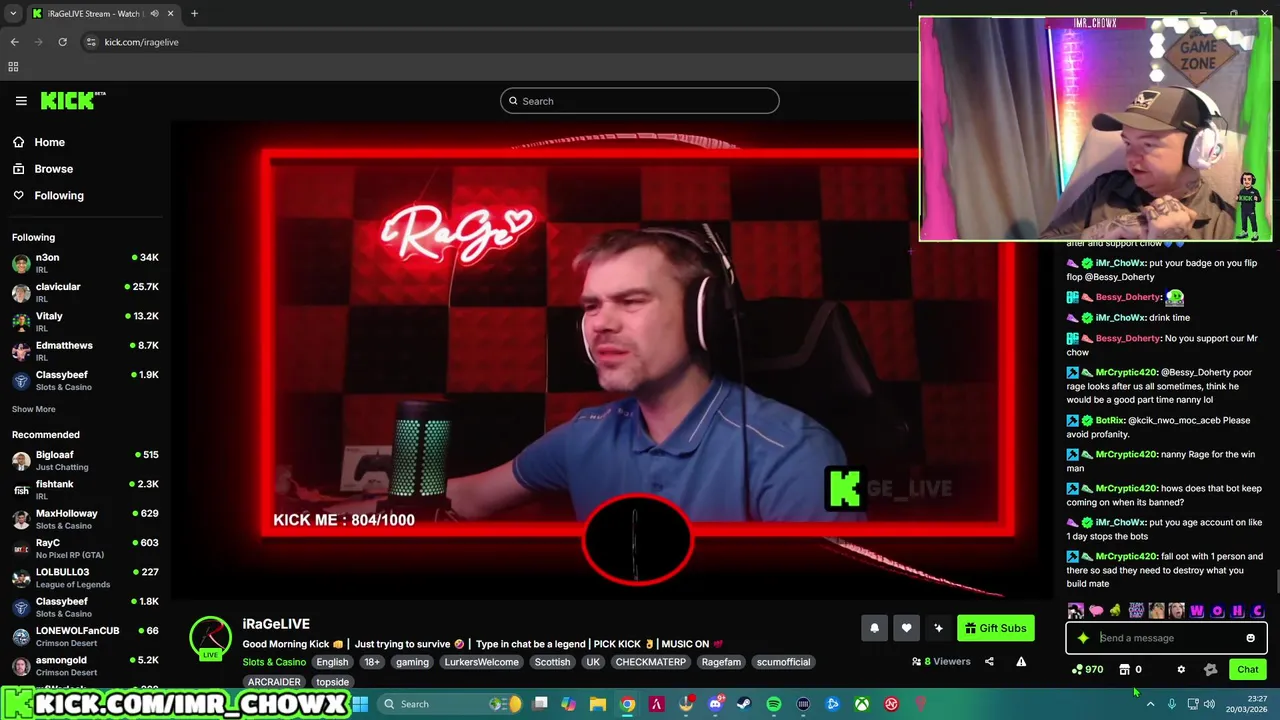Screen dimensions: 1280x720
Task: Focus the Kick search box
Action: [640, 101]
